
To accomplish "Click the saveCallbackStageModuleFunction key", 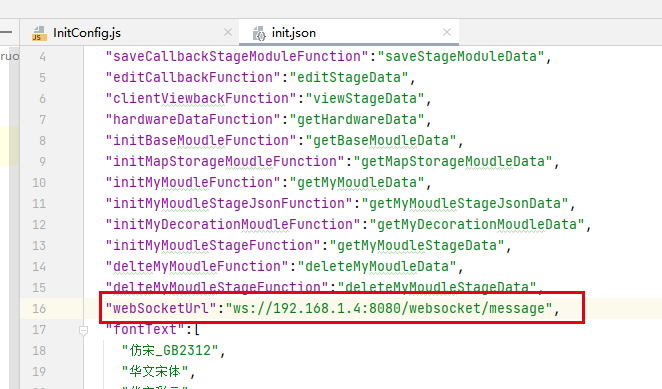I will [x=237, y=57].
